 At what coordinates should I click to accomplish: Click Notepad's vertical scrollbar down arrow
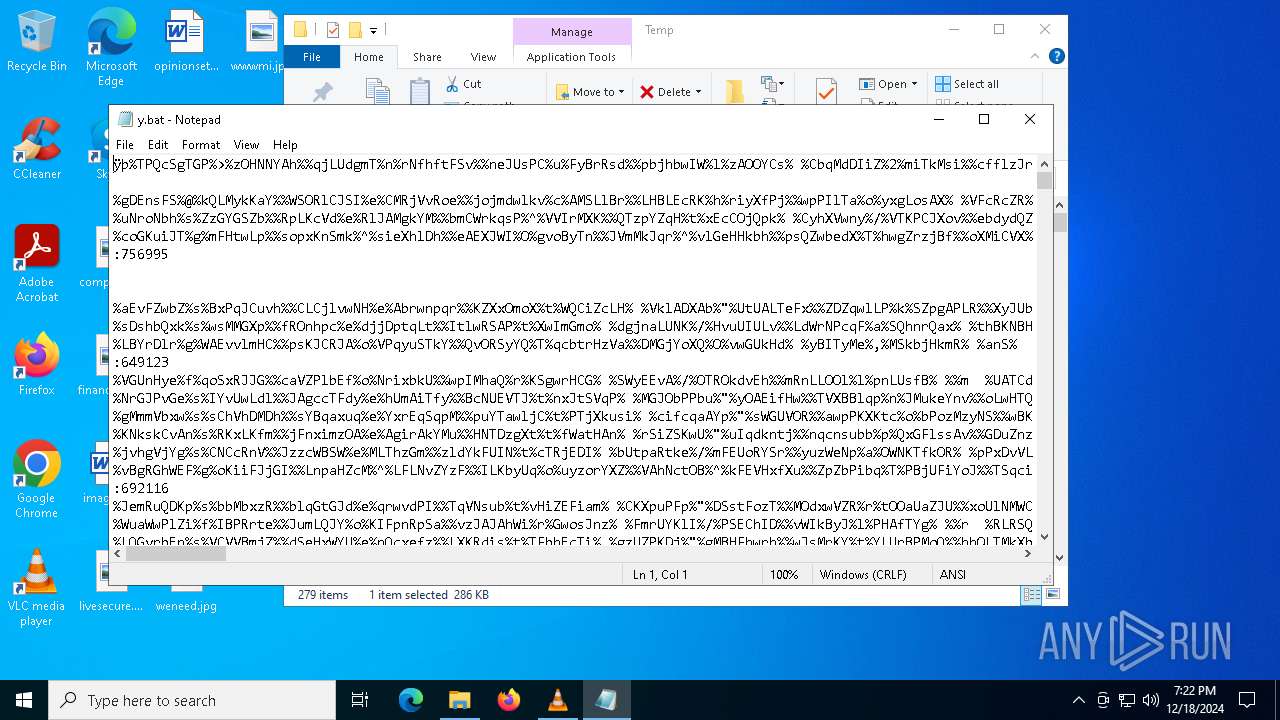pyautogui.click(x=1045, y=536)
